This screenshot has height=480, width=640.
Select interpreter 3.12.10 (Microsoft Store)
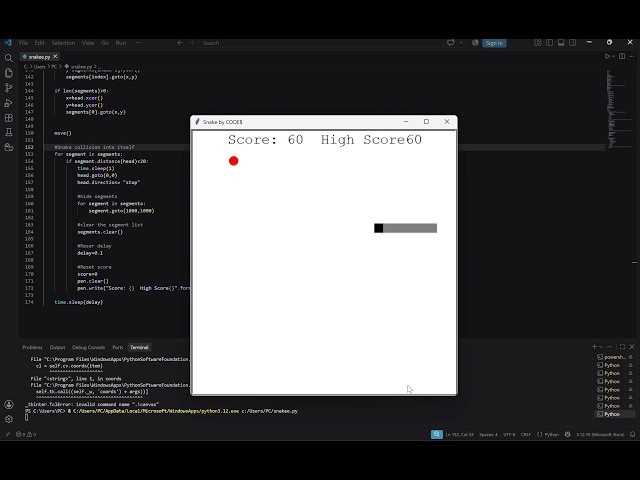tap(600, 434)
